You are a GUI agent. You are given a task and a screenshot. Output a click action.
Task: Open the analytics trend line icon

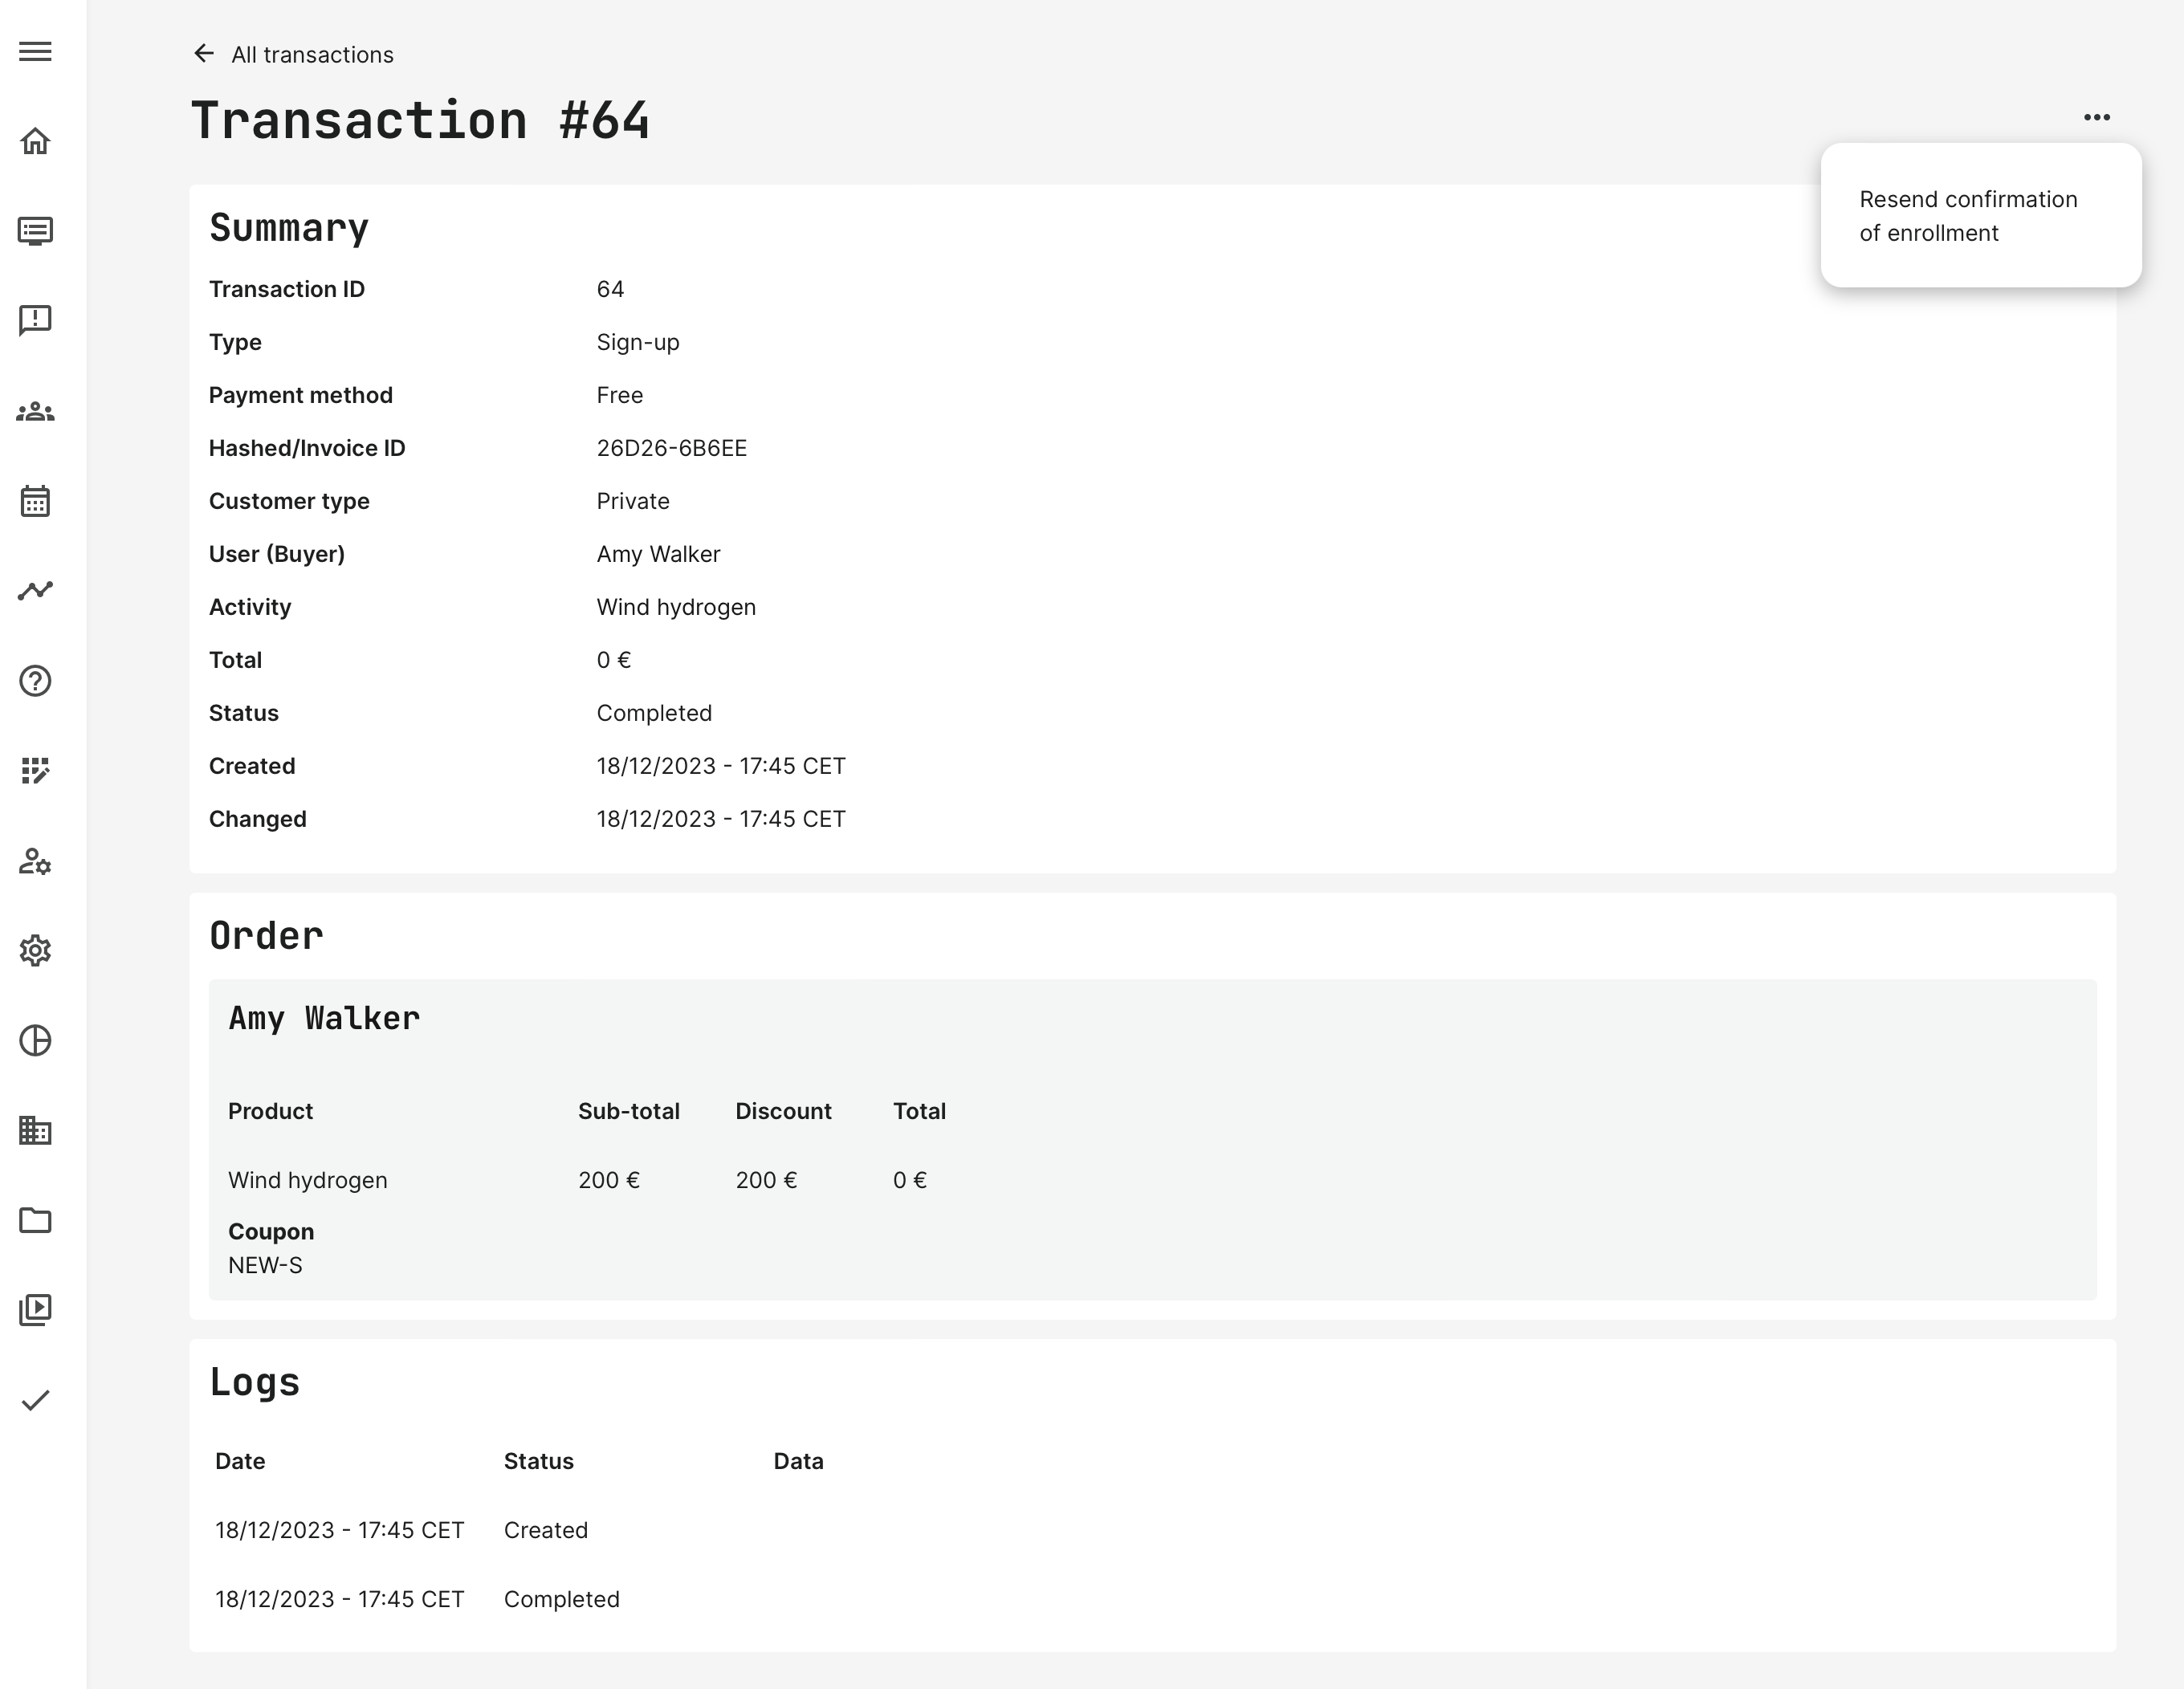pos(35,591)
